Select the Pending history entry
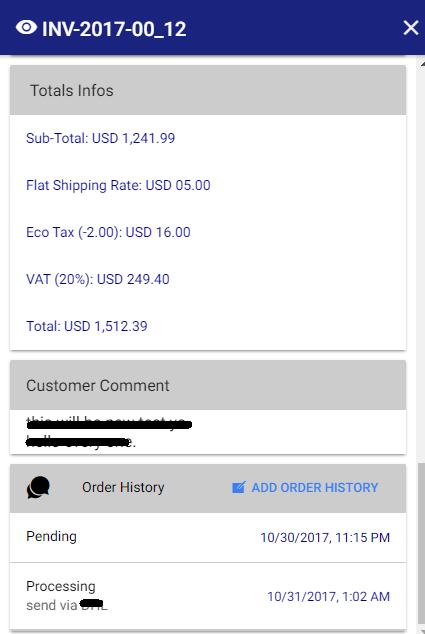The height and width of the screenshot is (634, 425). tap(208, 537)
